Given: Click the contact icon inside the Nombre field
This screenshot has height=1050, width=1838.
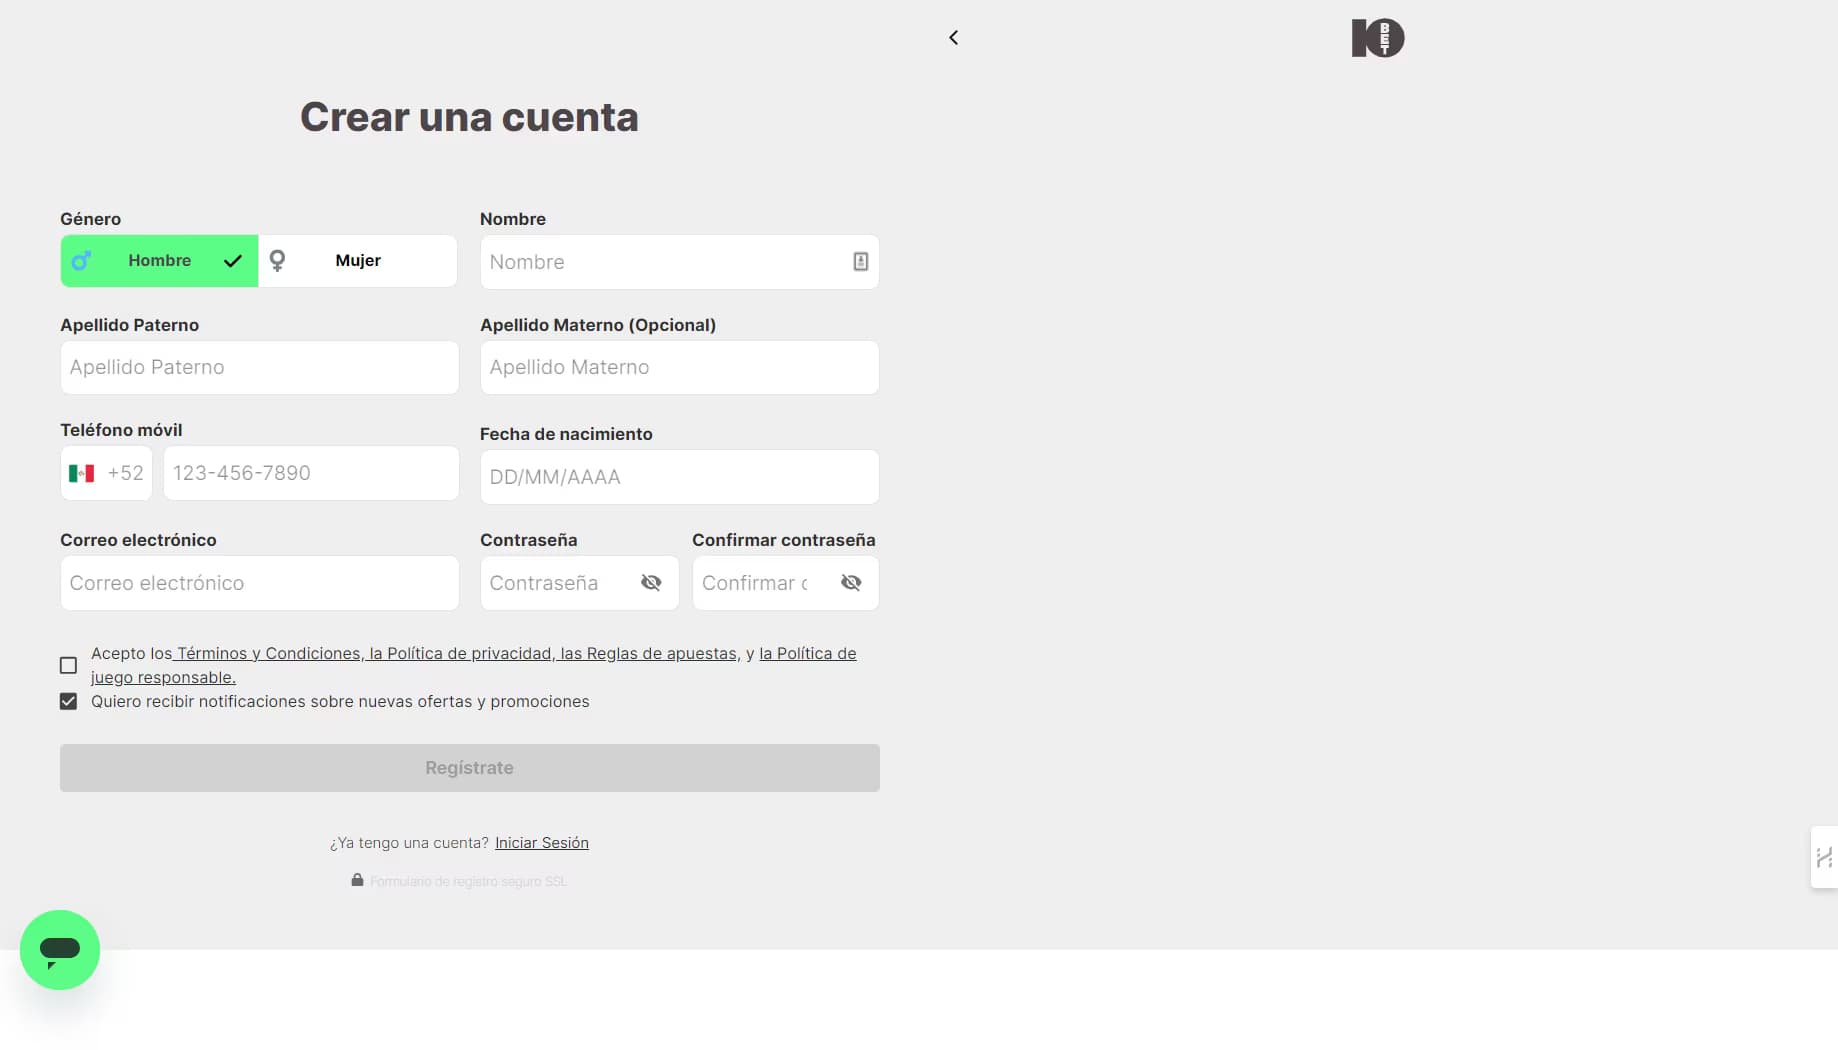Looking at the screenshot, I should tap(860, 261).
